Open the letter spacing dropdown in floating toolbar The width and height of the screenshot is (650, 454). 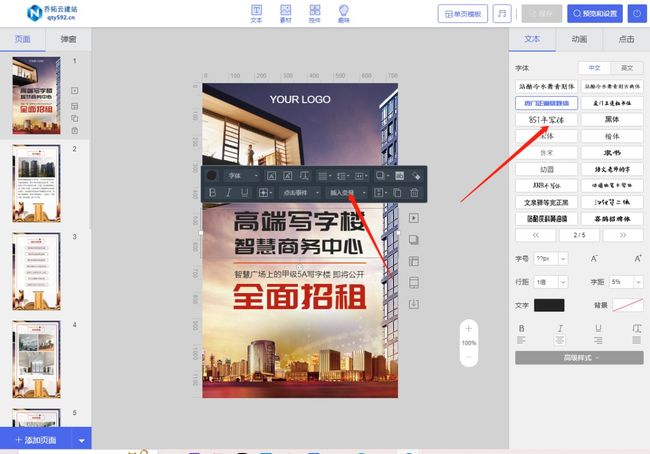(x=361, y=176)
